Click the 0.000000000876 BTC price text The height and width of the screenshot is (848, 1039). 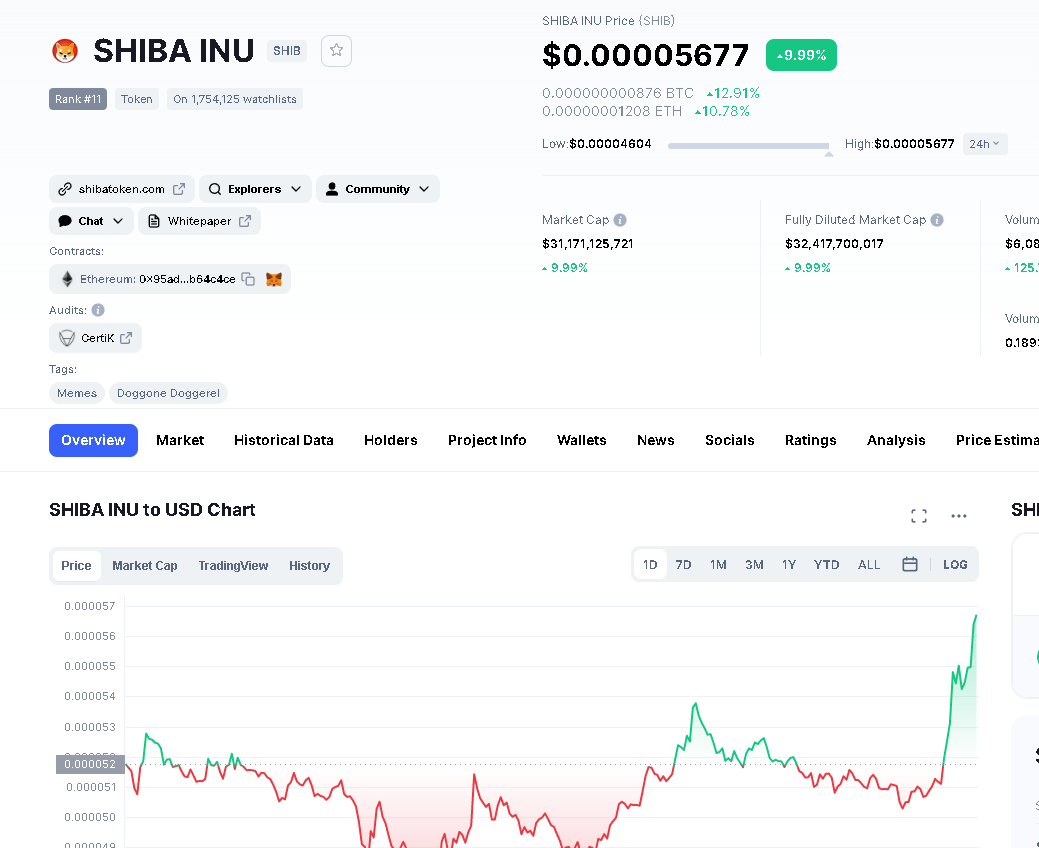click(x=618, y=93)
